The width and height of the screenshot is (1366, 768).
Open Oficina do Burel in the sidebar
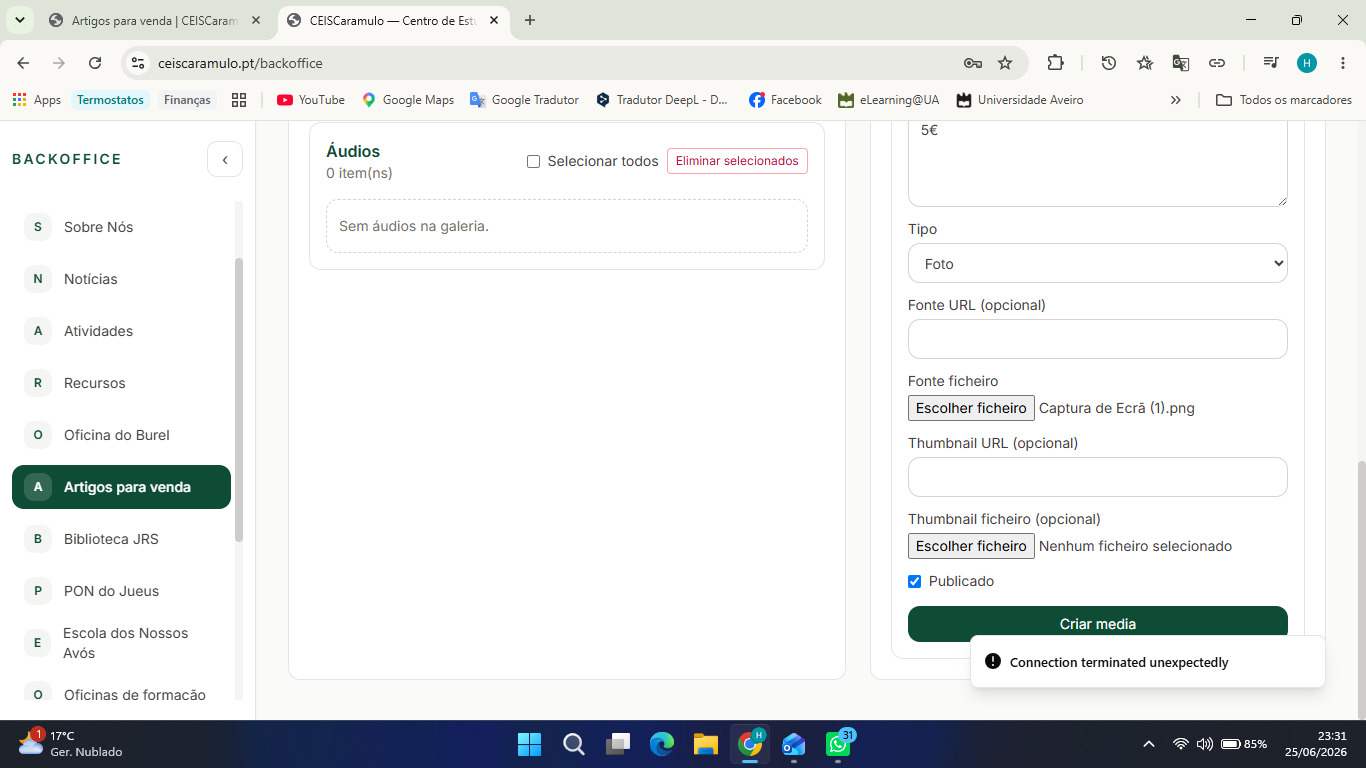(121, 435)
